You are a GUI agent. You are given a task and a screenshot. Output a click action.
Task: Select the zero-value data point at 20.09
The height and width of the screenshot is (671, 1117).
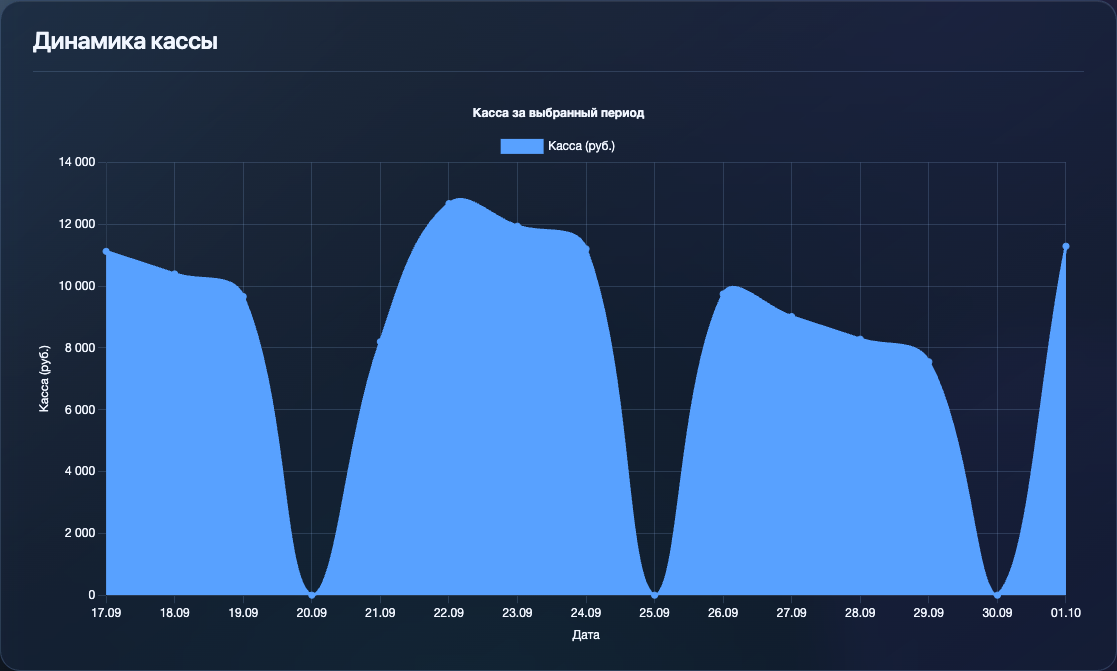pos(311,595)
